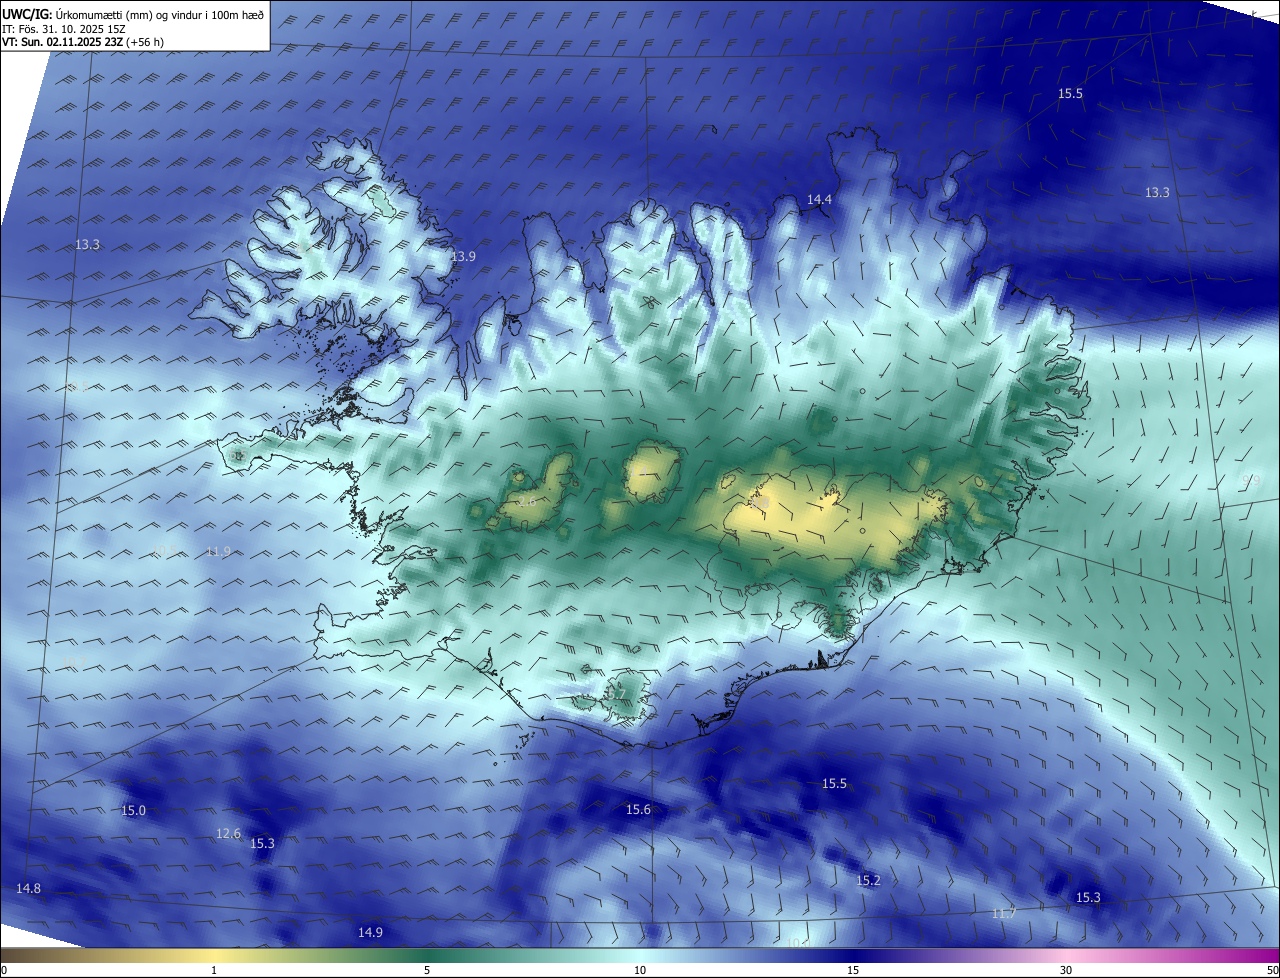Click the 10 tick on color scale
1280x978 pixels.
tap(640, 970)
